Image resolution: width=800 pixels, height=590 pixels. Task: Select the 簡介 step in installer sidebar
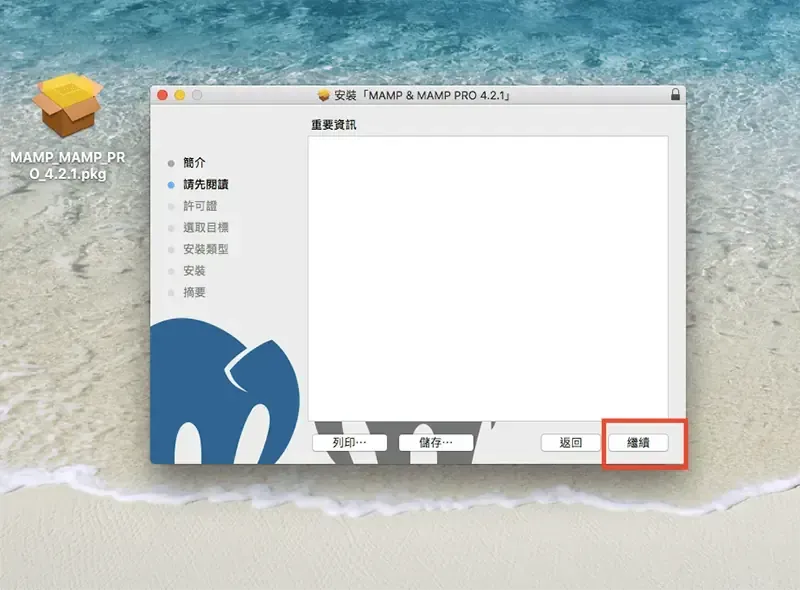pyautogui.click(x=194, y=163)
